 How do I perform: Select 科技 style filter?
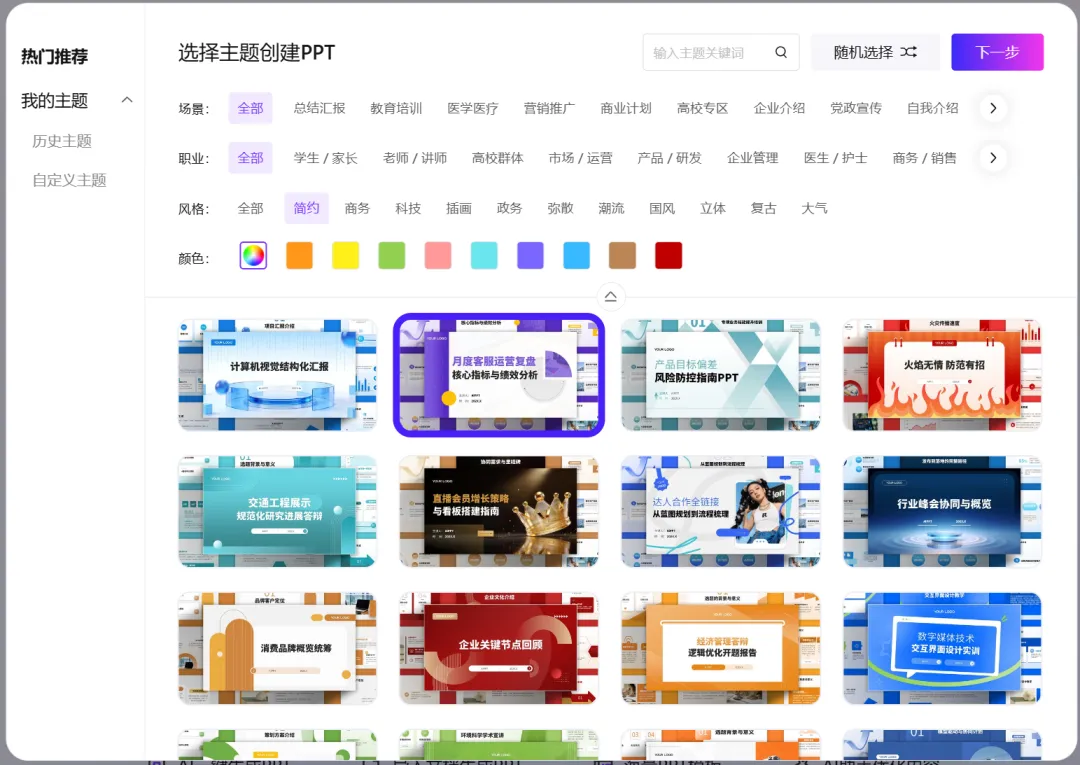408,209
